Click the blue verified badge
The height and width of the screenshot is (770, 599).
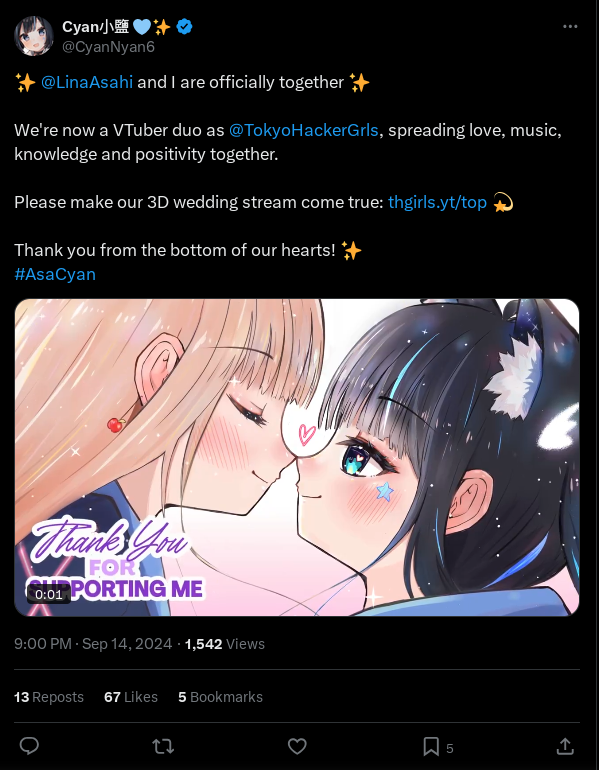[185, 27]
